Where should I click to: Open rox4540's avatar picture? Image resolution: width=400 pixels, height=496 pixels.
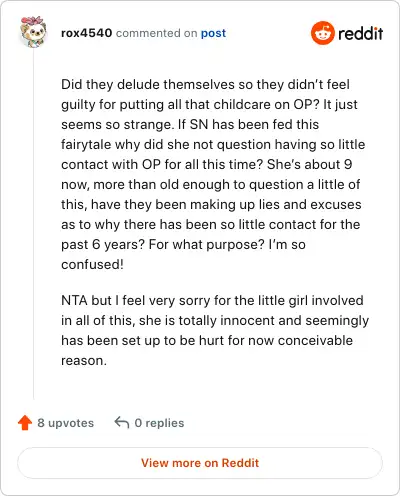(x=33, y=32)
